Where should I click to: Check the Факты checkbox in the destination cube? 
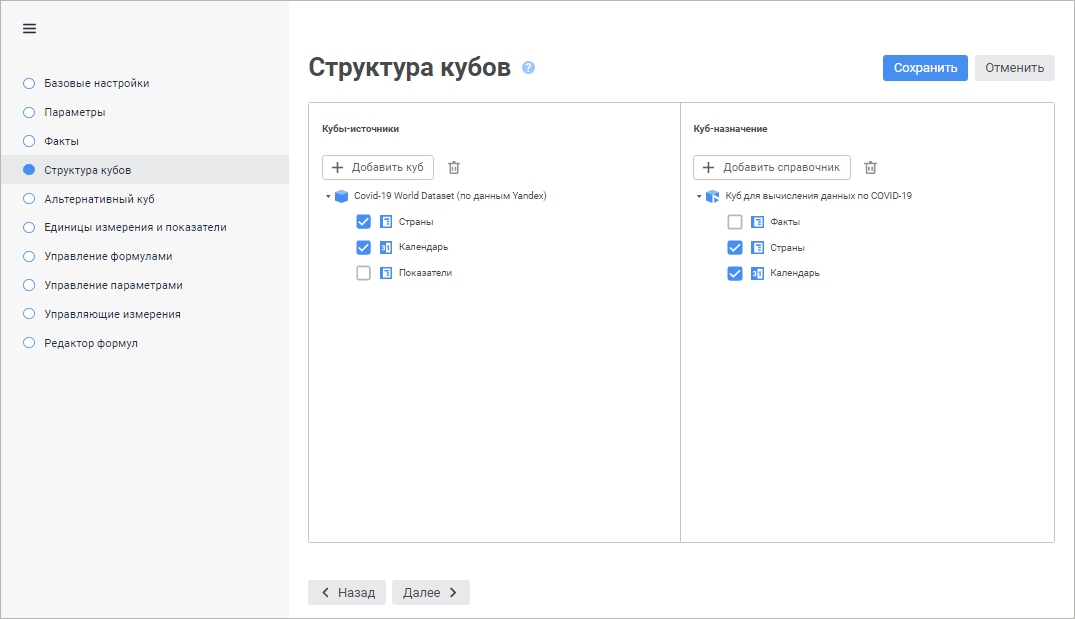point(735,222)
